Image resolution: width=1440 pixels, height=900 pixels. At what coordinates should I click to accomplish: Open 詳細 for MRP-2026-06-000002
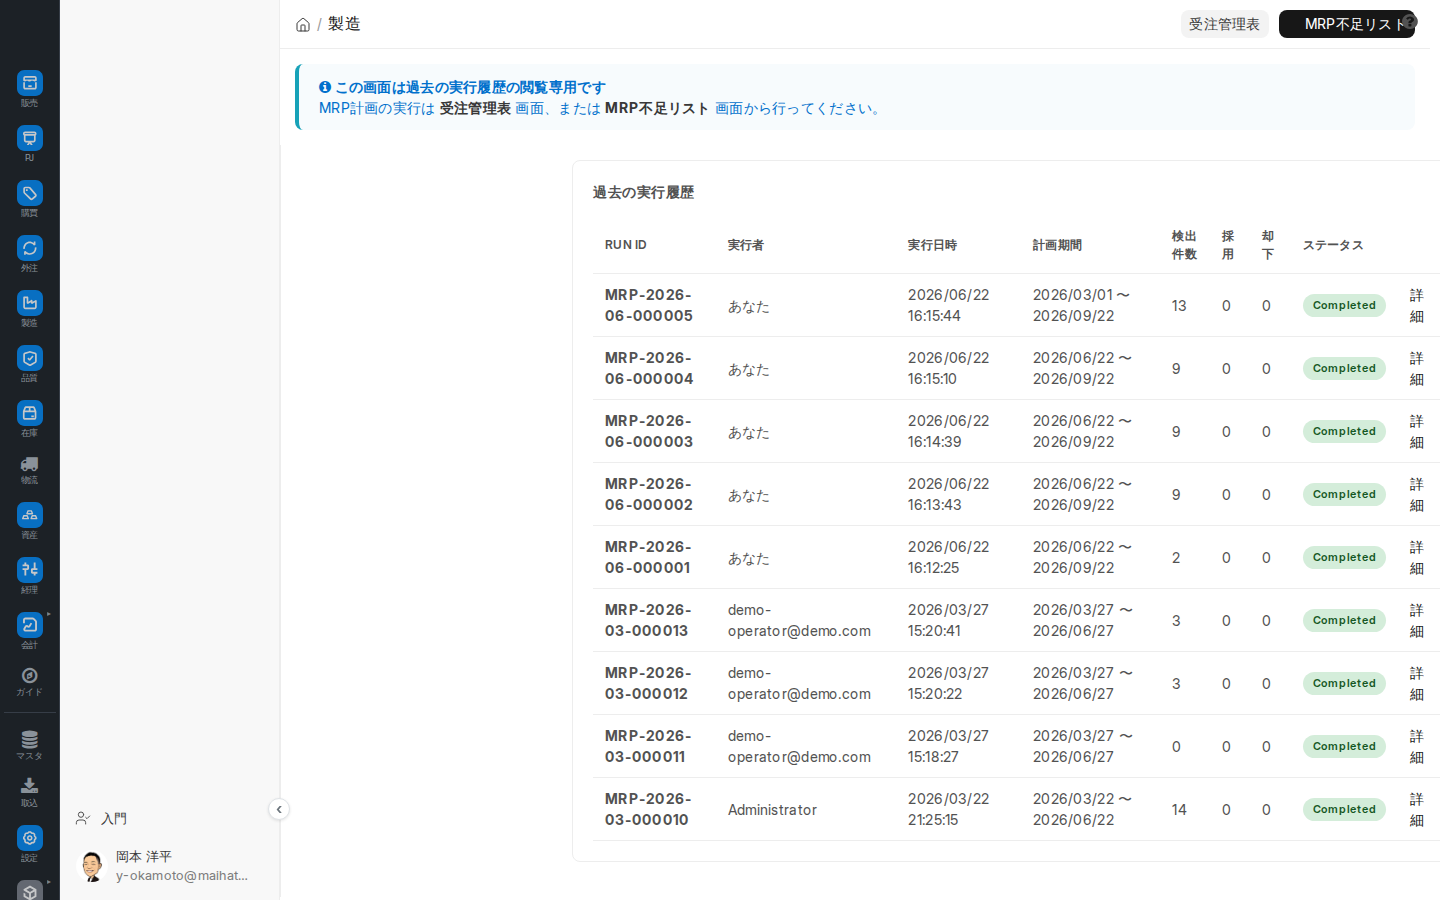coord(1417,494)
